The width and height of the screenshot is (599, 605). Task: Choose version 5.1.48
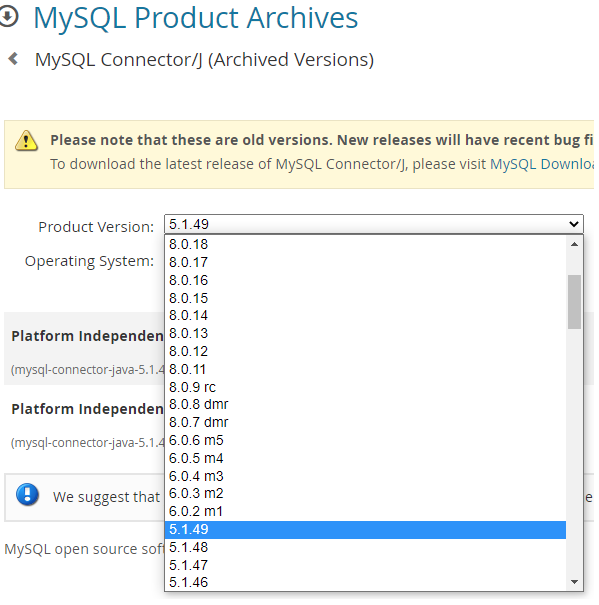coord(365,547)
